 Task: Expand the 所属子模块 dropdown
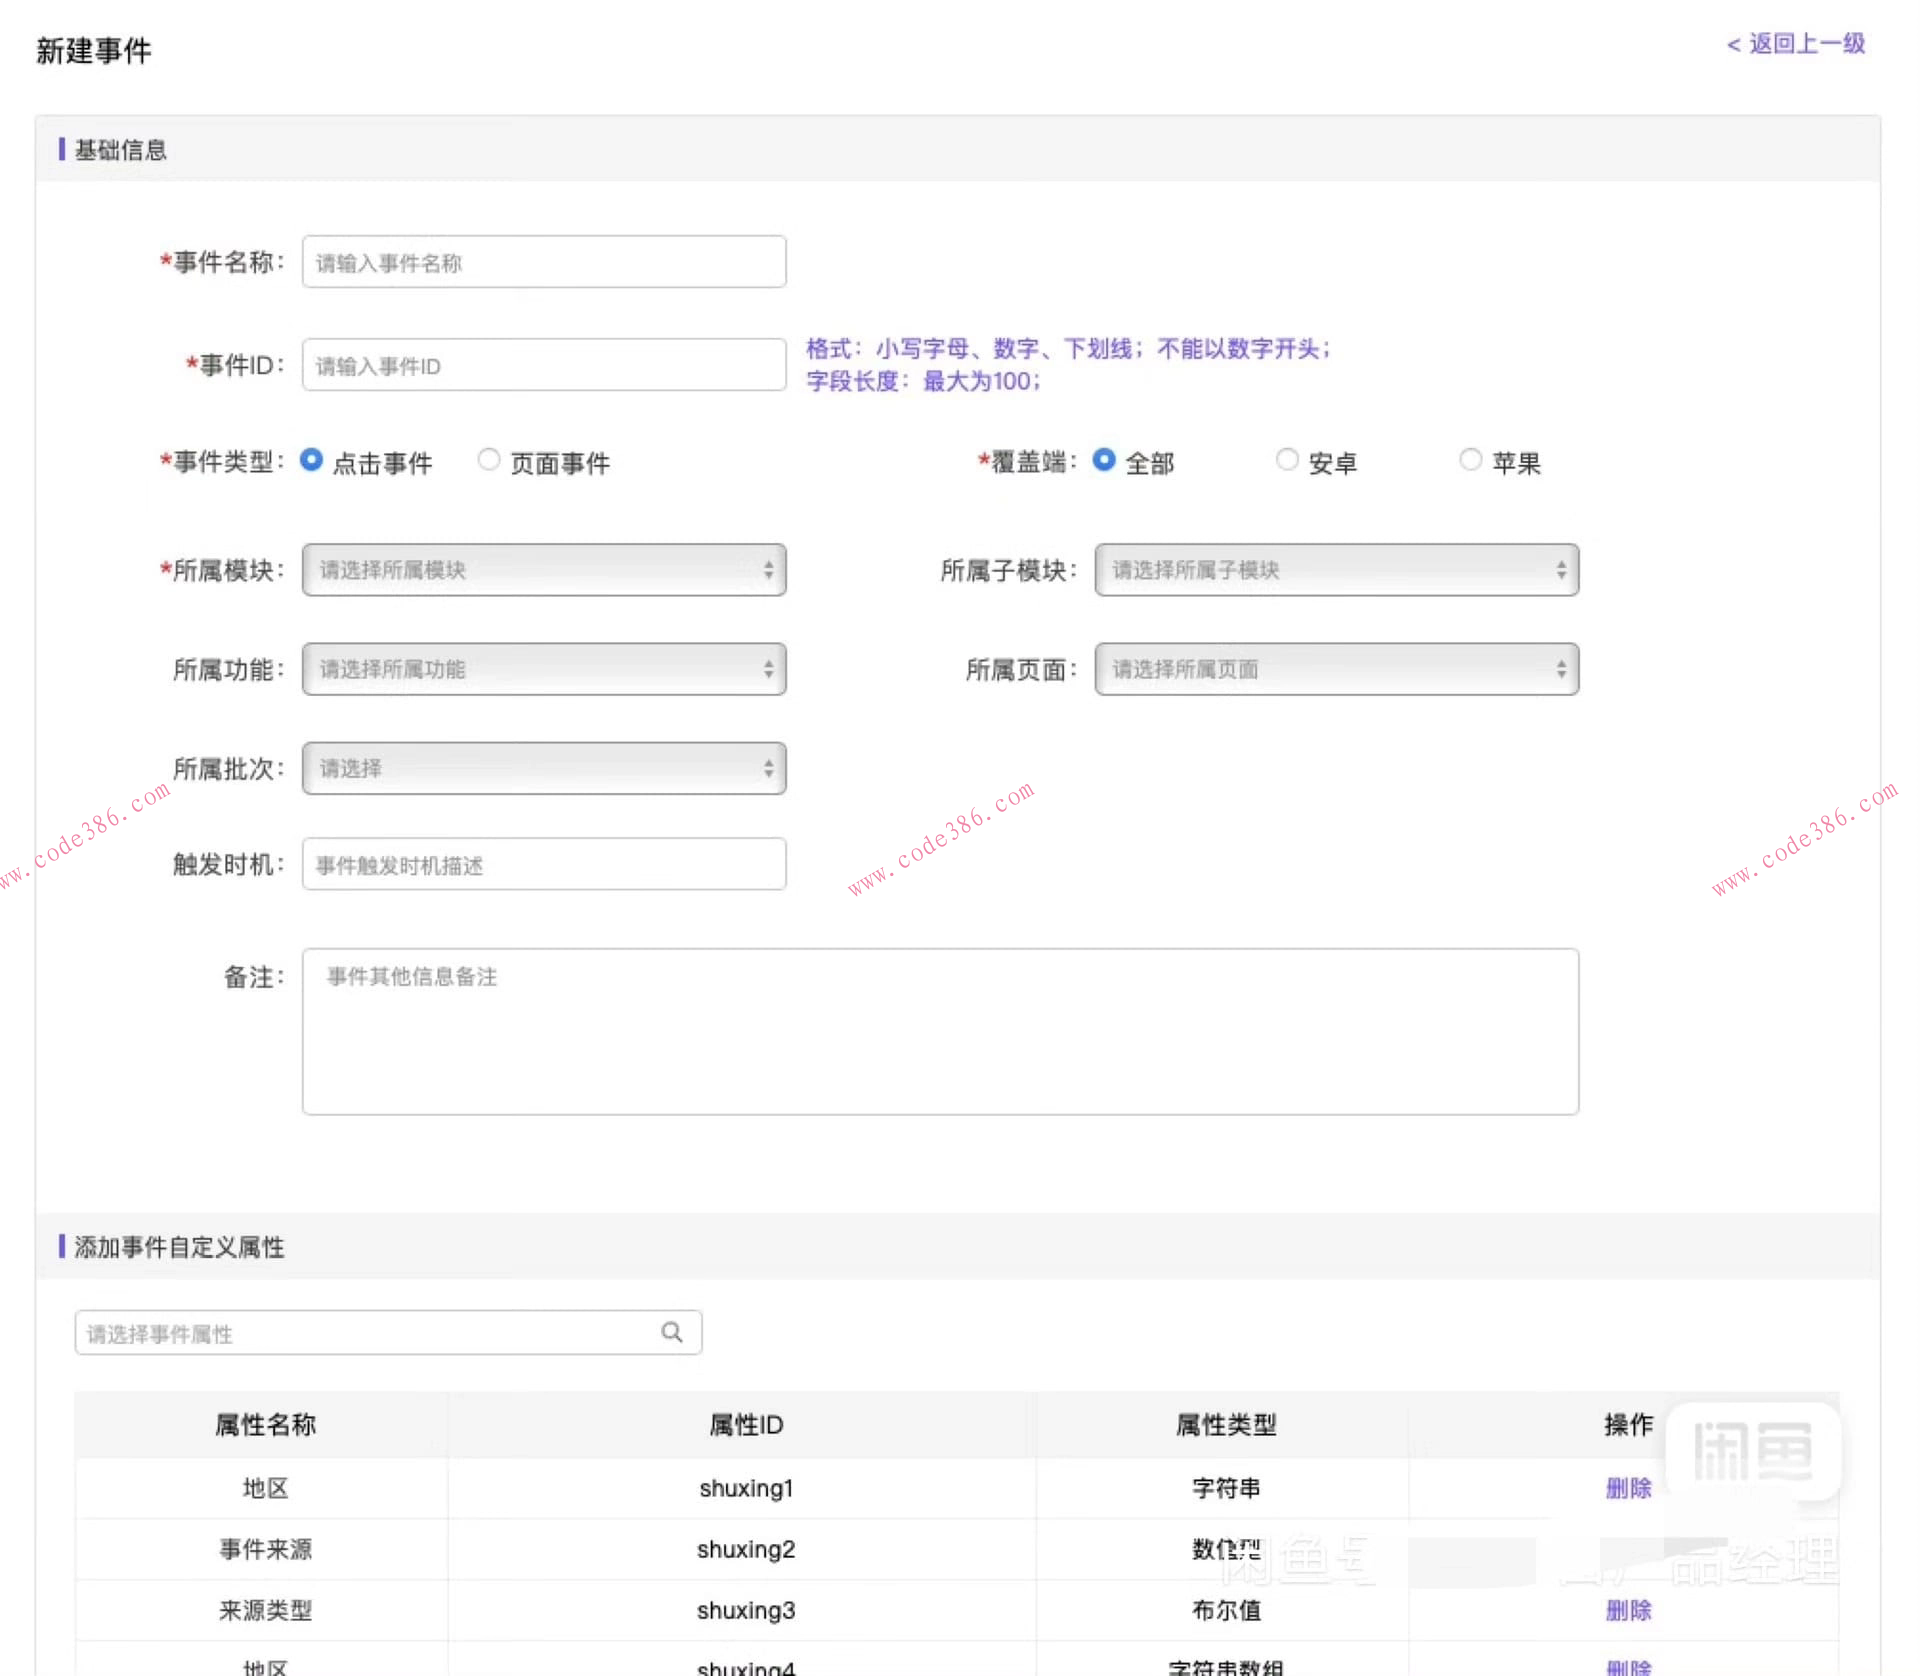1336,570
